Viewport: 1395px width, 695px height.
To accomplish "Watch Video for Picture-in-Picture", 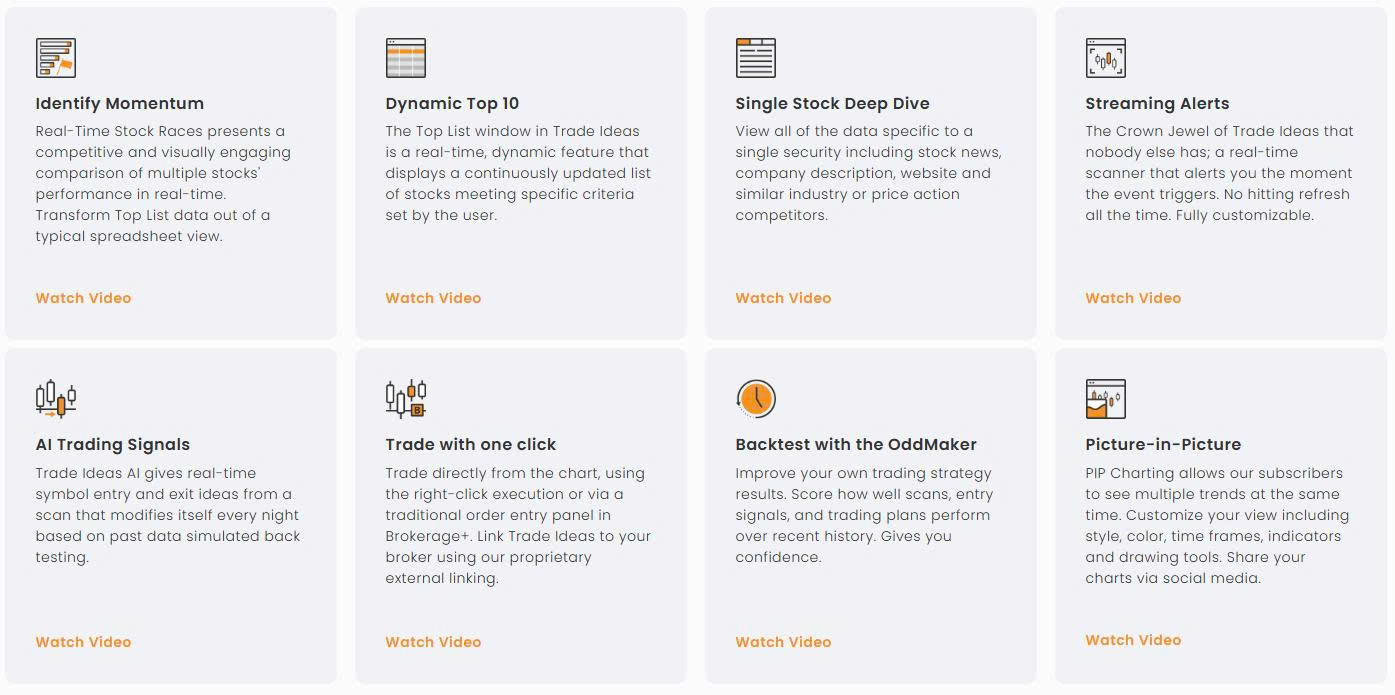I will (x=1133, y=640).
